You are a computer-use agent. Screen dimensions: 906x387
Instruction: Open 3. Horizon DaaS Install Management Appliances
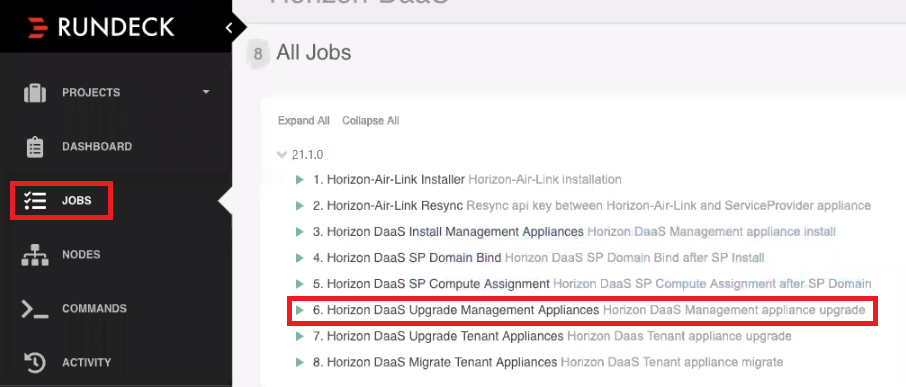click(448, 232)
